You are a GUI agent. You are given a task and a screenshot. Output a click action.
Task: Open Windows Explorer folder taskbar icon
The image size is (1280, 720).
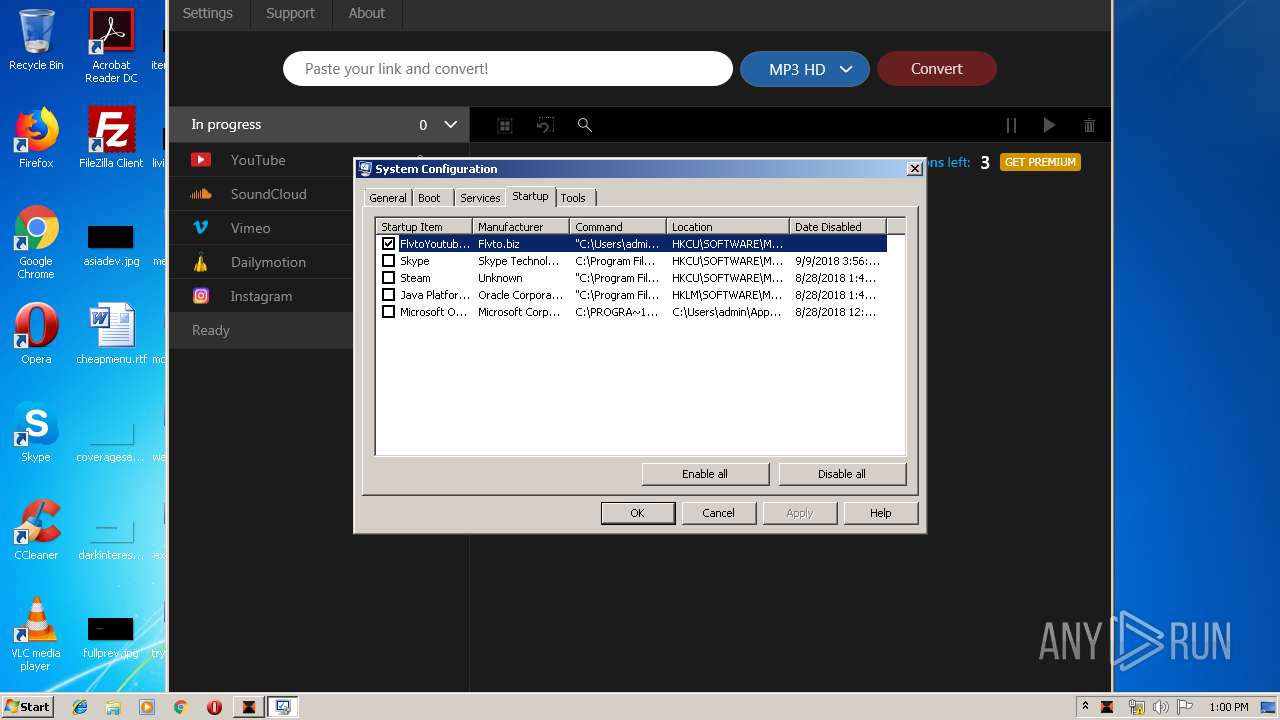pyautogui.click(x=113, y=707)
